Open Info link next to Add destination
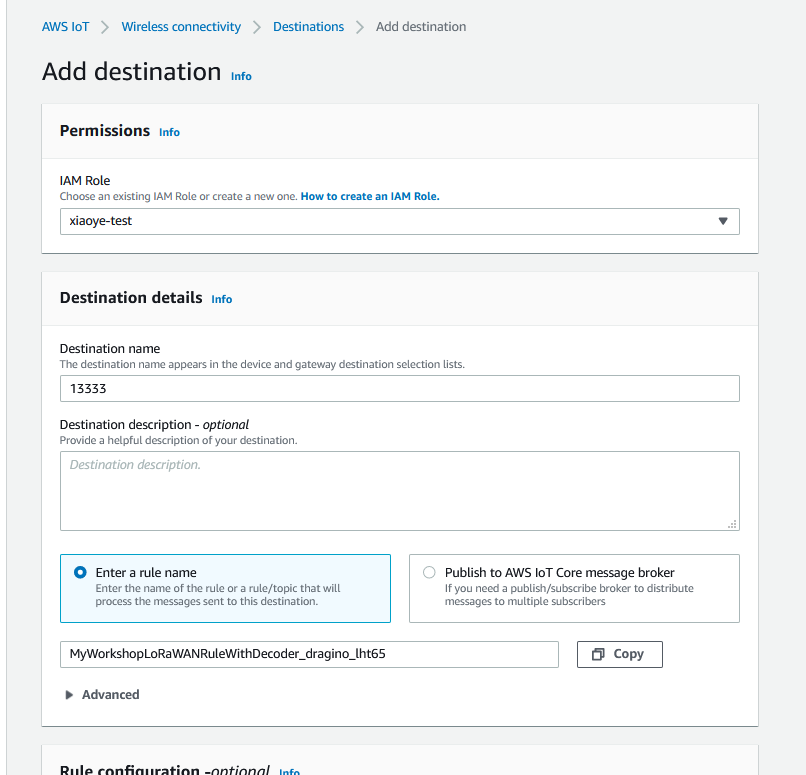Screen dimensions: 806x775 [241, 76]
